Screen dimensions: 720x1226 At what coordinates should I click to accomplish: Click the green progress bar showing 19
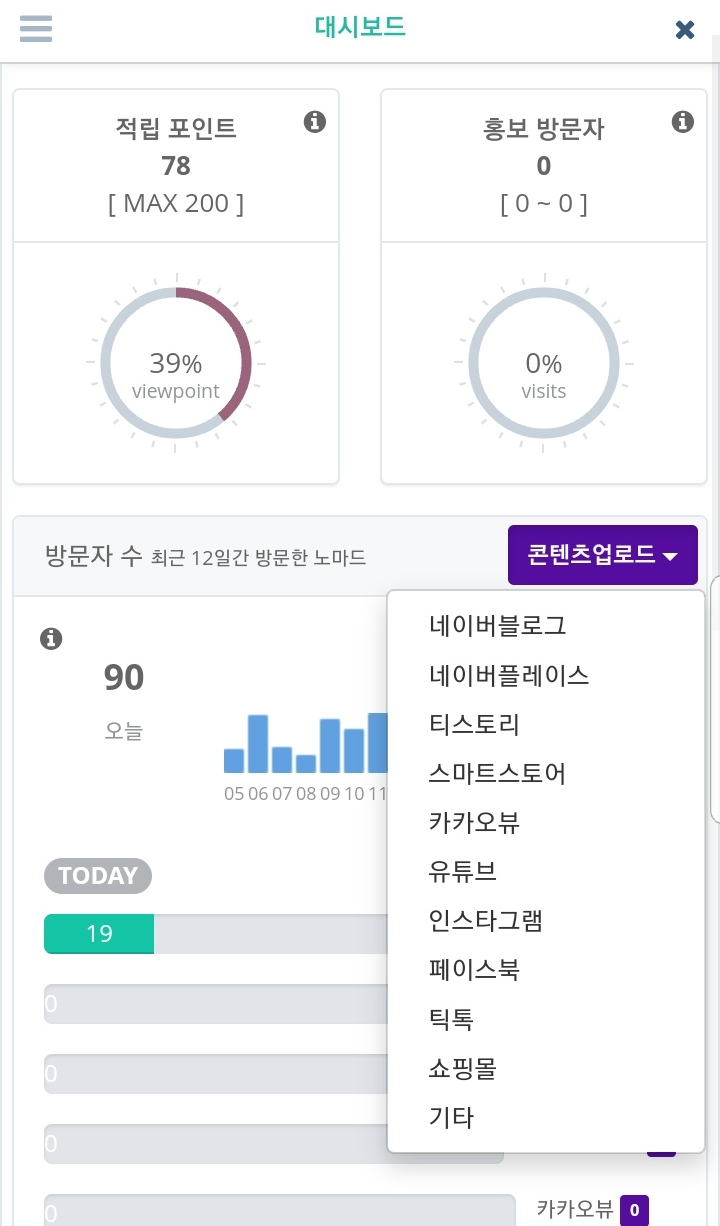[98, 933]
